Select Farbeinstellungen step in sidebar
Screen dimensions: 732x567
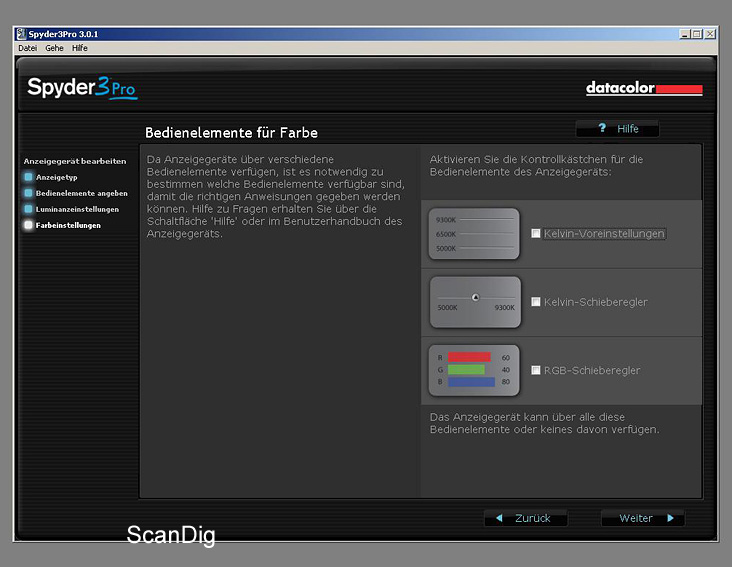coord(68,225)
